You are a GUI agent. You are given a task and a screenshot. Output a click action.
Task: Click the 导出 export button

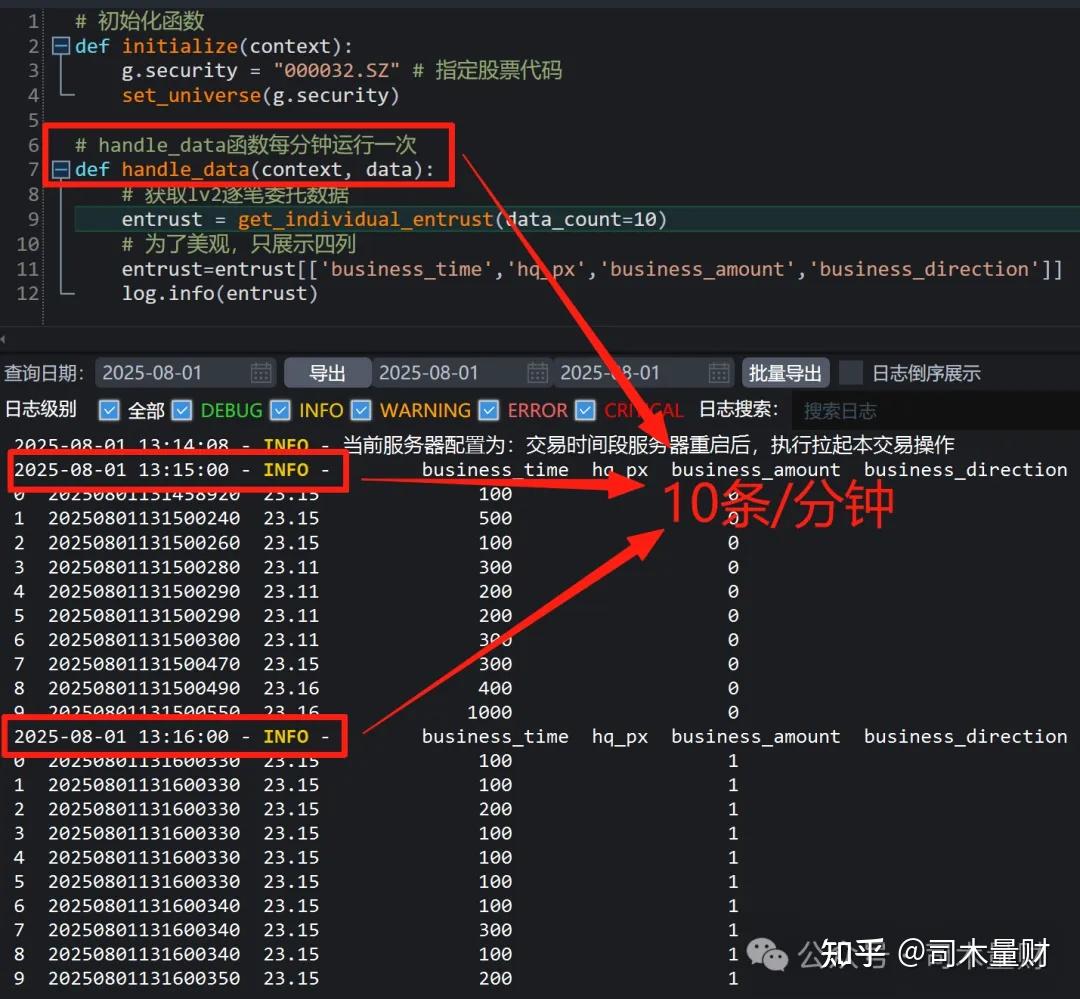tap(327, 372)
